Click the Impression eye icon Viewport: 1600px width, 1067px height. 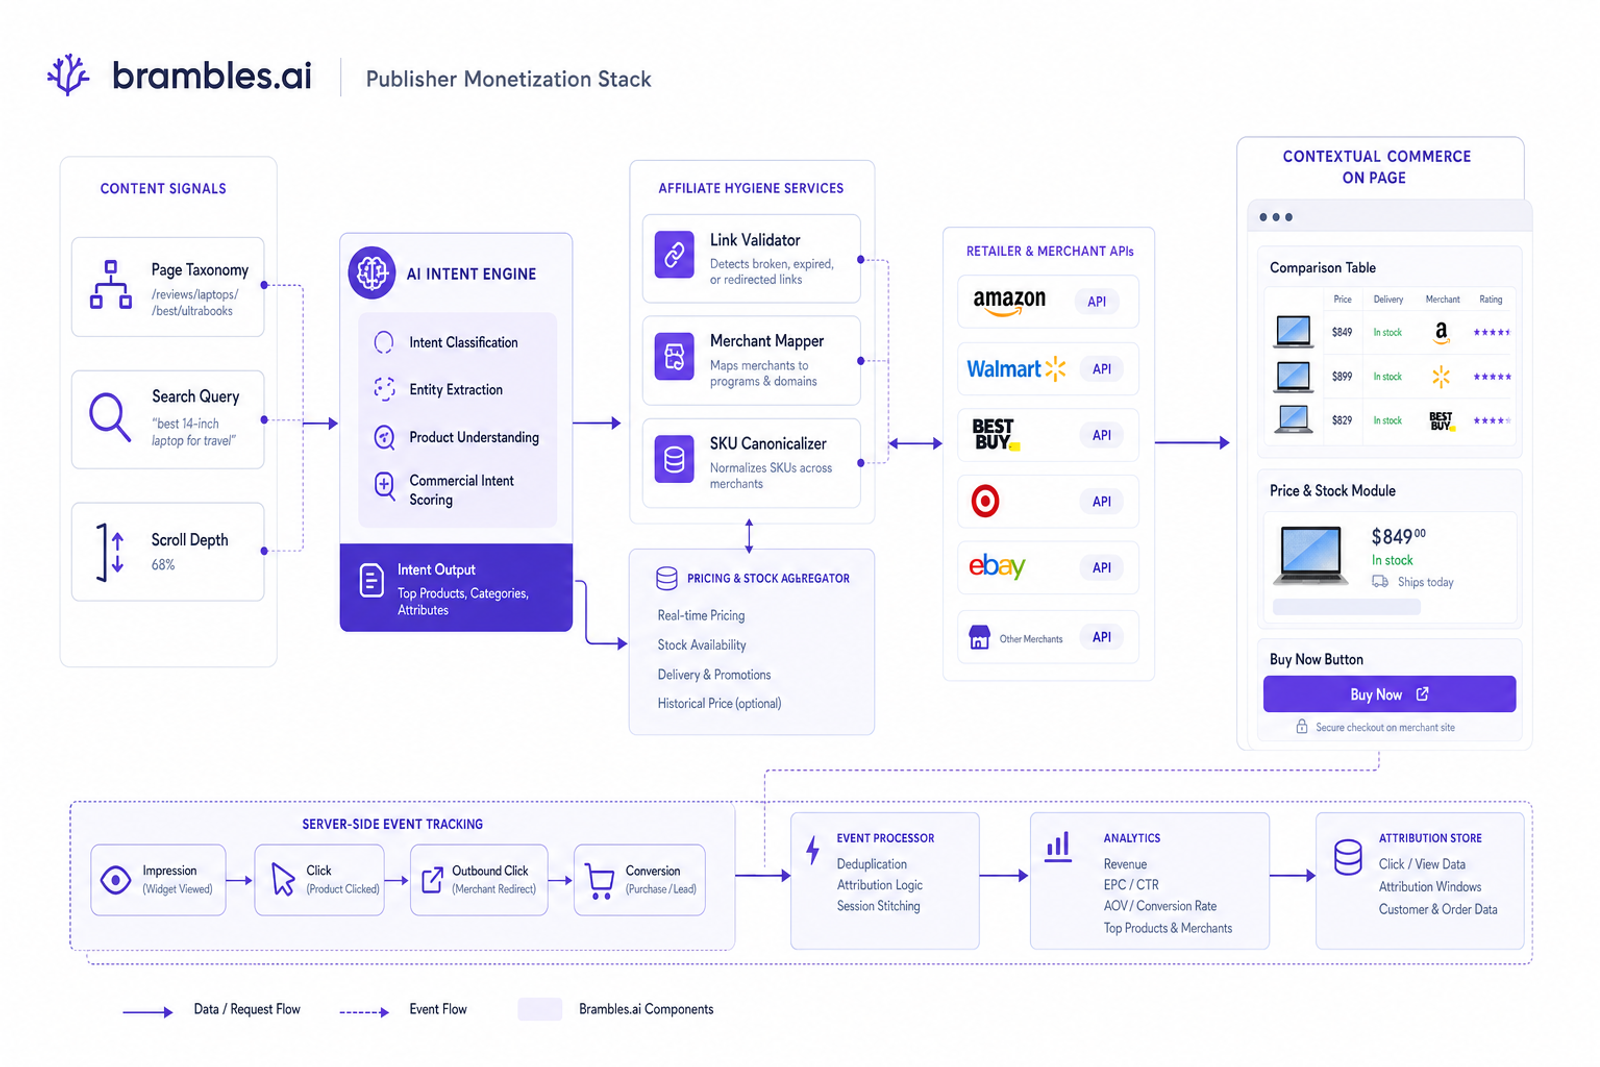116,880
